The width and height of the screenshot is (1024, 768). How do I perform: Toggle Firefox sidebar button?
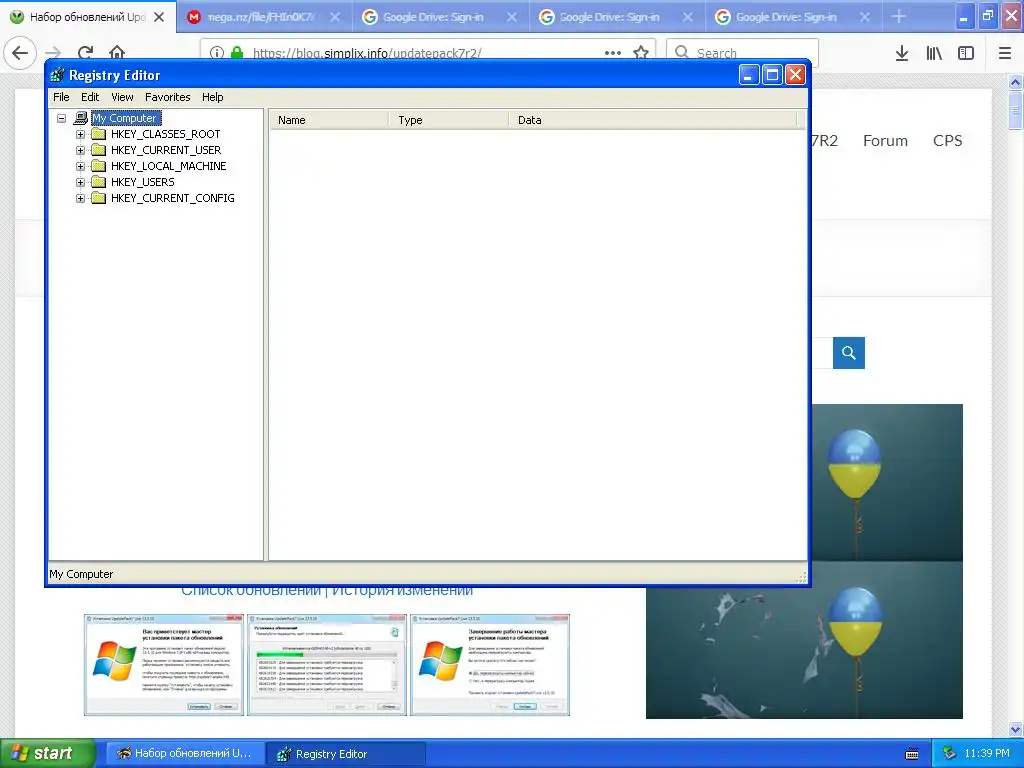point(966,53)
